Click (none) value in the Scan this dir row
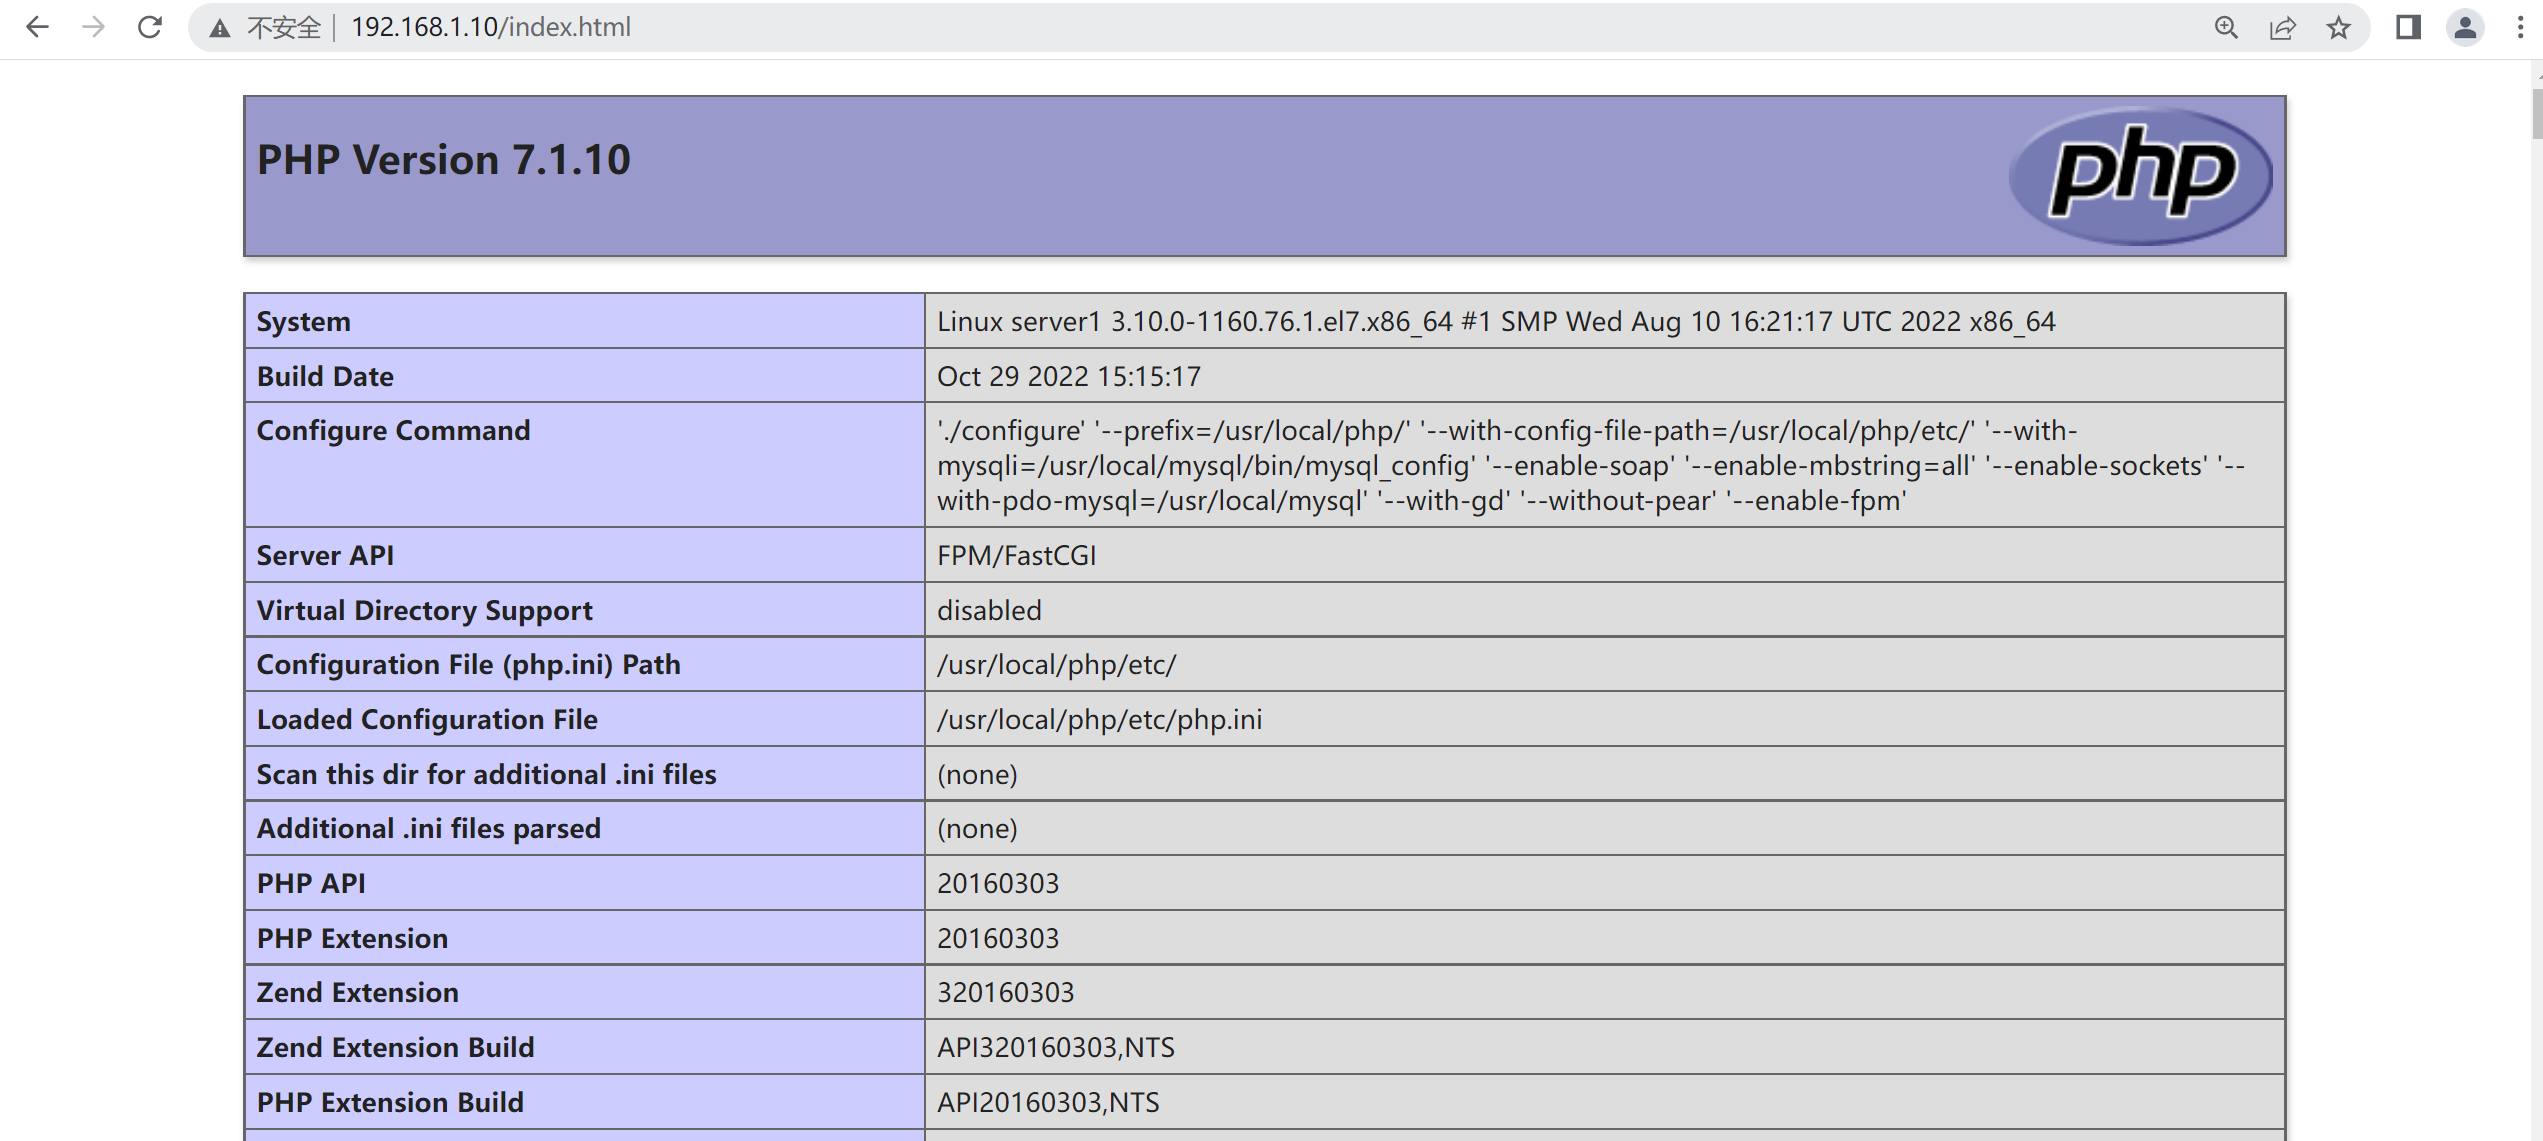Screen dimensions: 2543x1141 pos(977,775)
